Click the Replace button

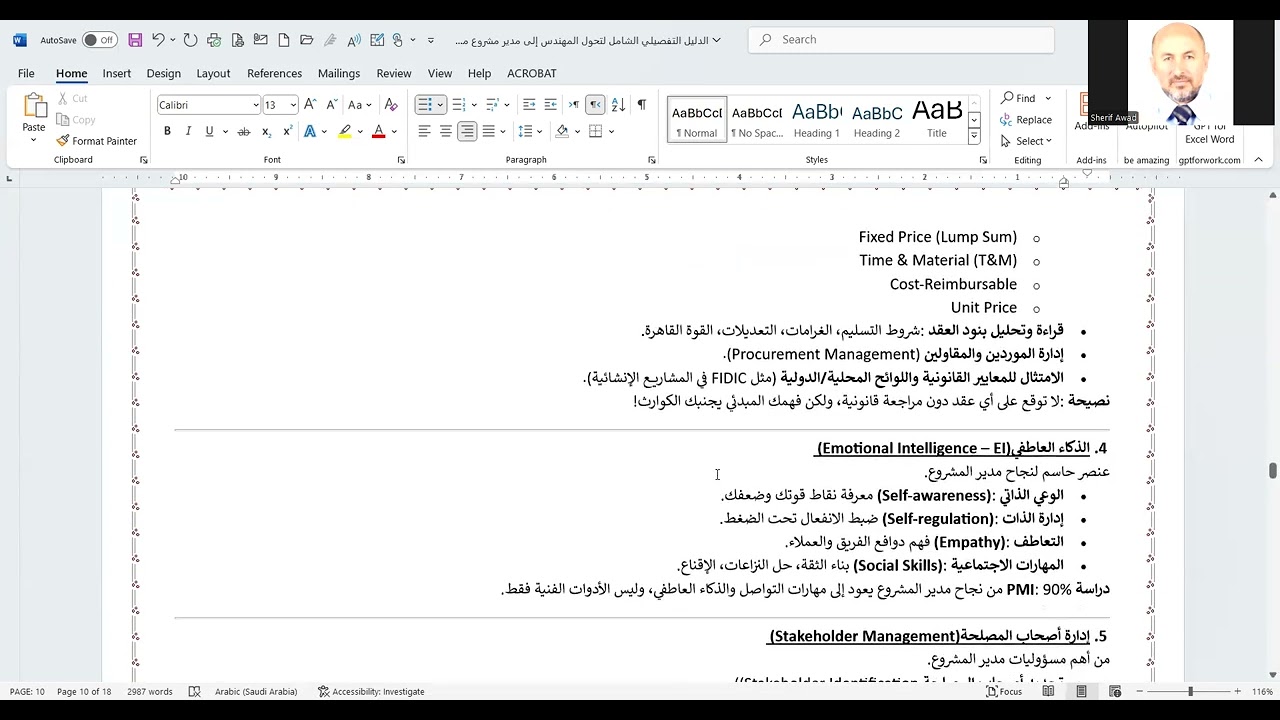1026,120
